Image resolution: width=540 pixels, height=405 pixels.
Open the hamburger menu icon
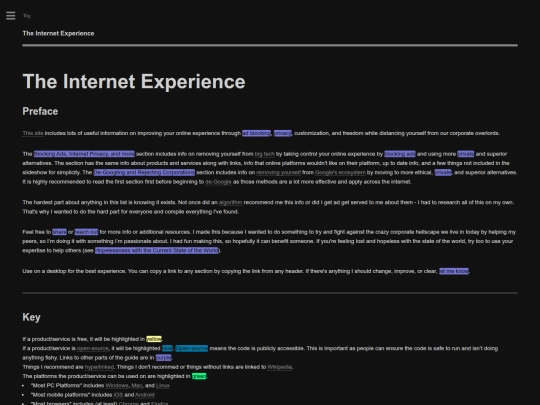pos(10,16)
